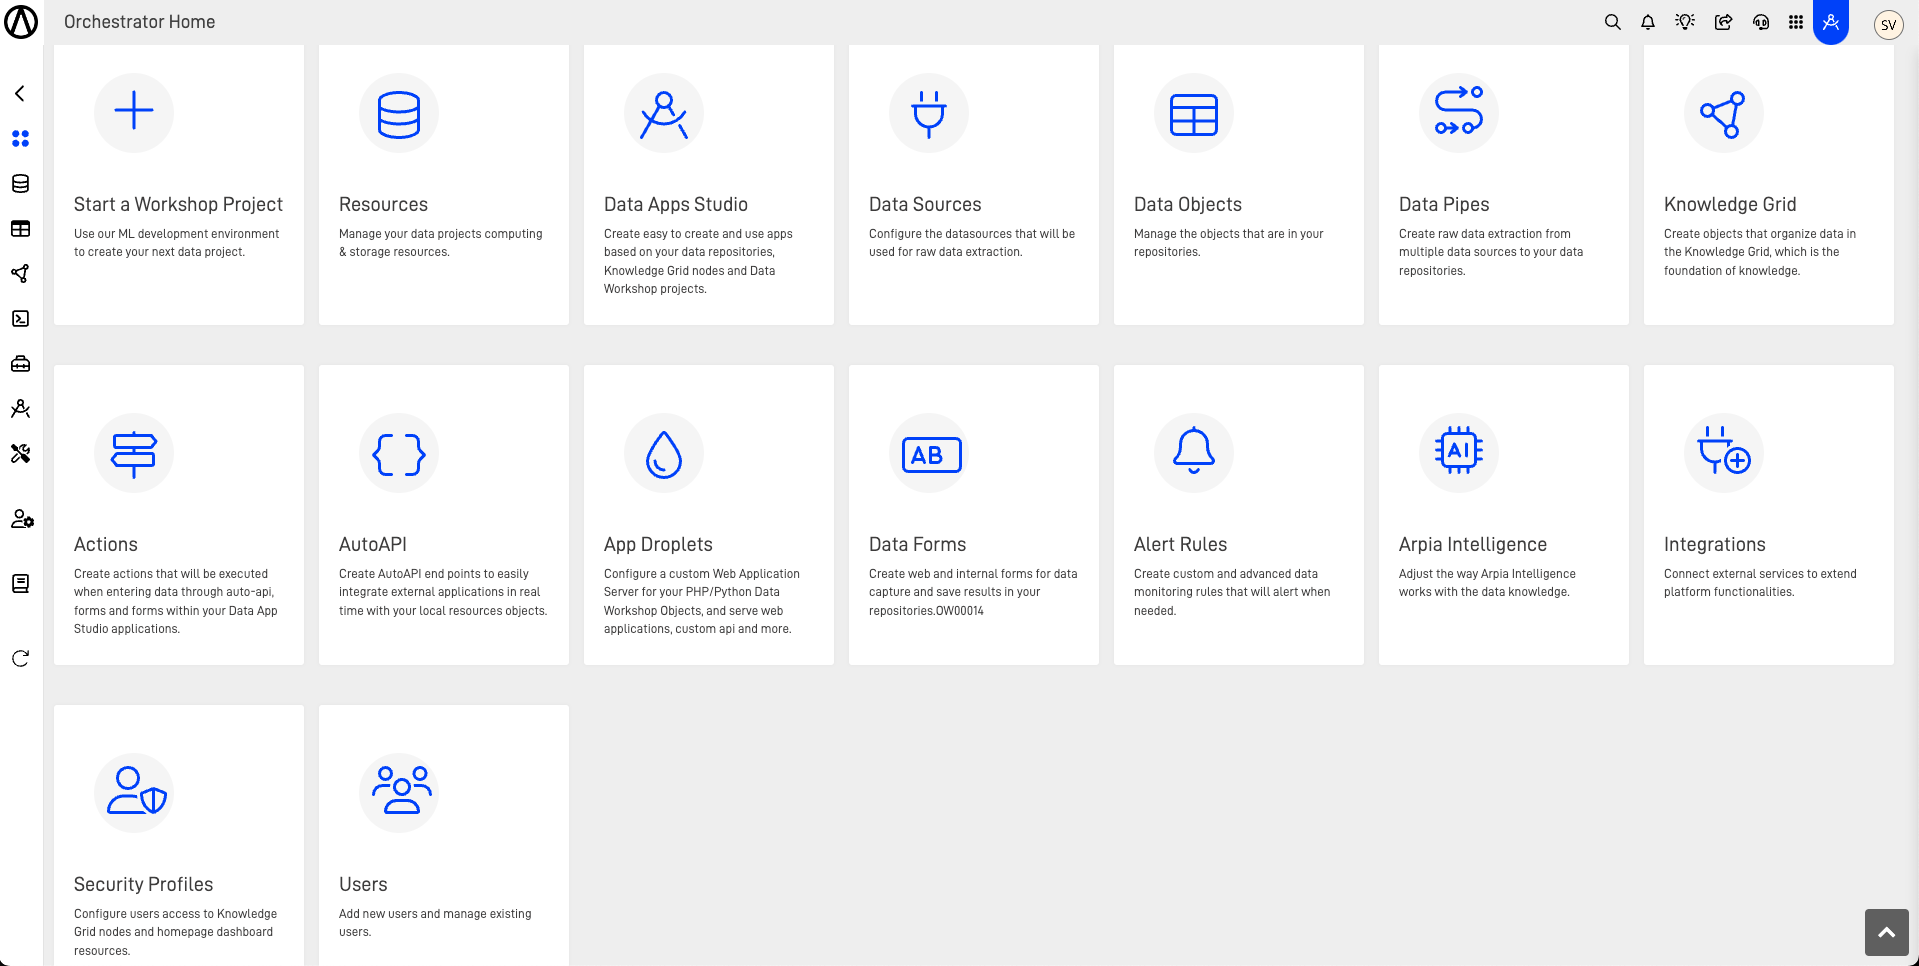The image size is (1919, 966).
Task: Open the AutoAPI card title
Action: [373, 544]
